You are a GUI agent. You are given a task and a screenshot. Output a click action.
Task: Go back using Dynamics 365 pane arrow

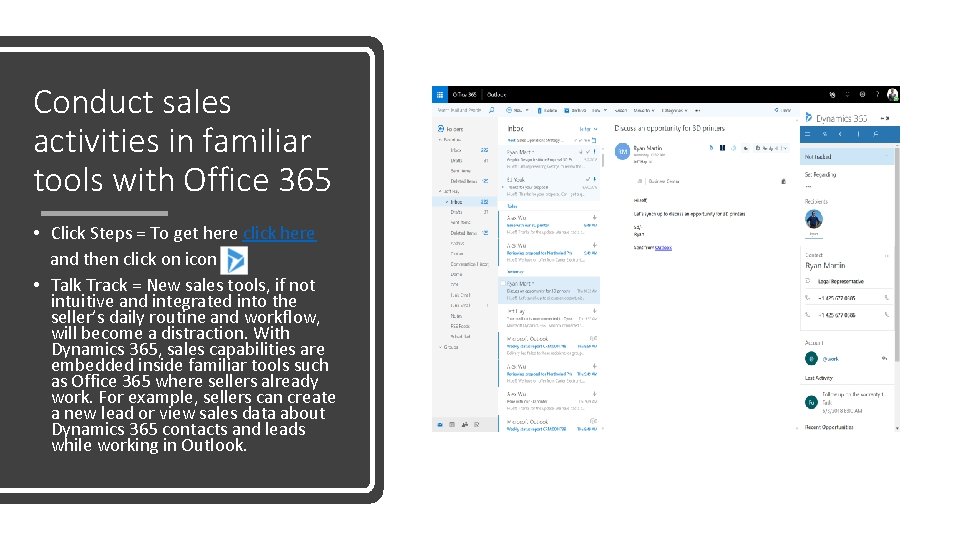click(x=841, y=134)
